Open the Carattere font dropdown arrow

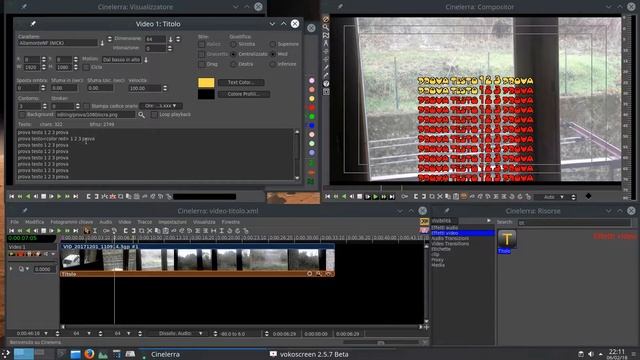pyautogui.click(x=102, y=43)
